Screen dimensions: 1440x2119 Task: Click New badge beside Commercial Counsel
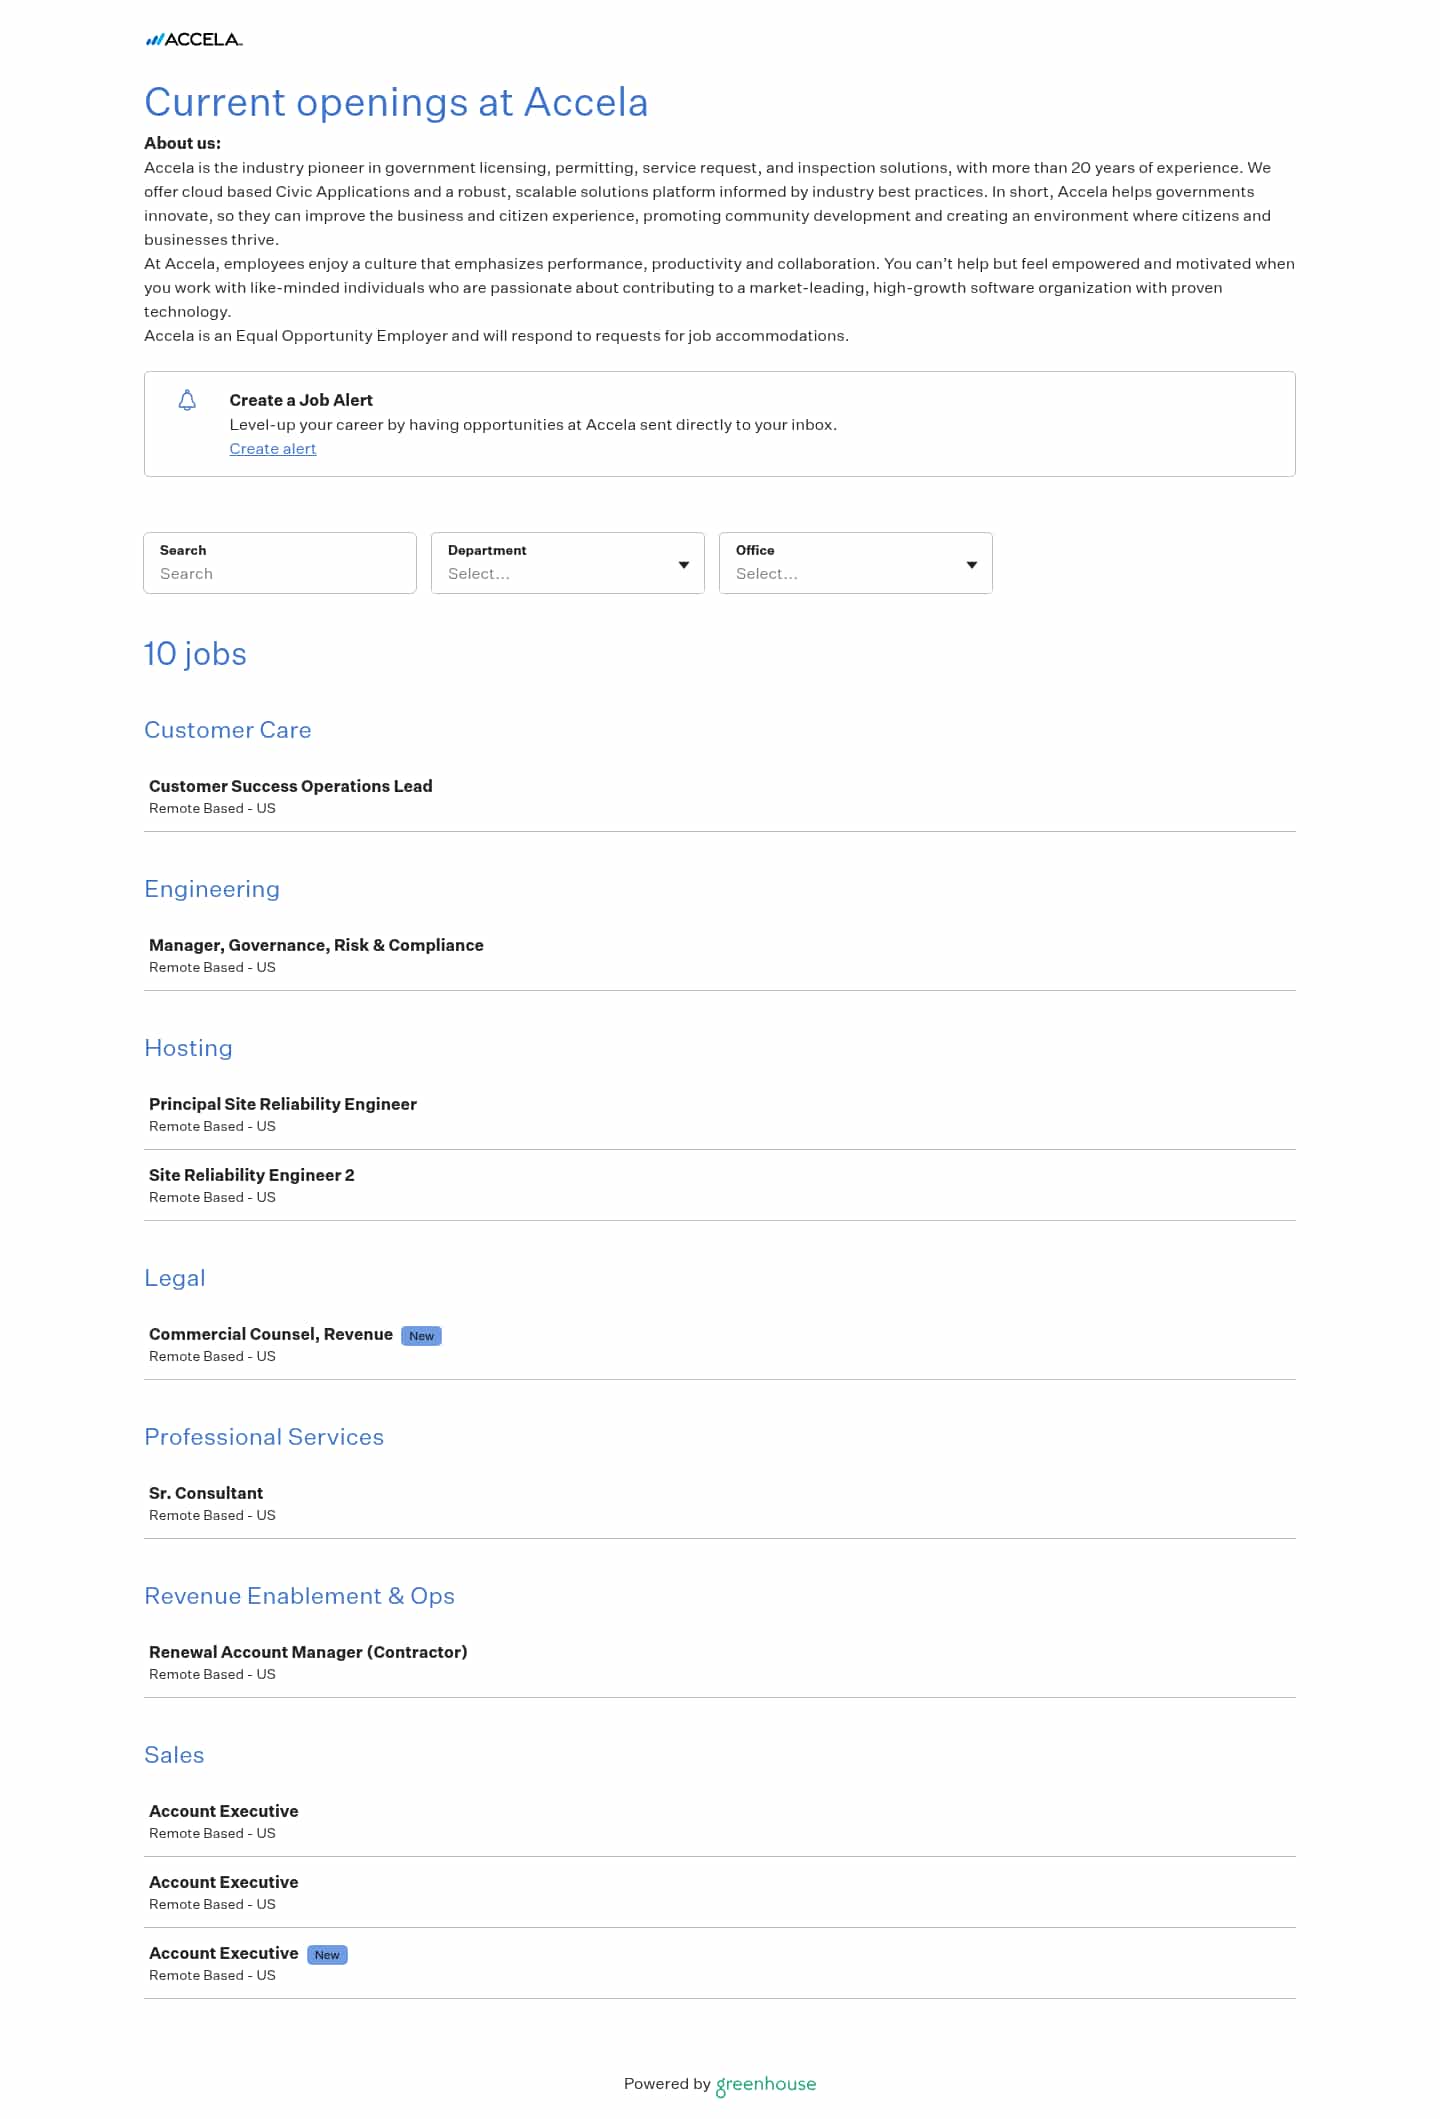tap(421, 1336)
